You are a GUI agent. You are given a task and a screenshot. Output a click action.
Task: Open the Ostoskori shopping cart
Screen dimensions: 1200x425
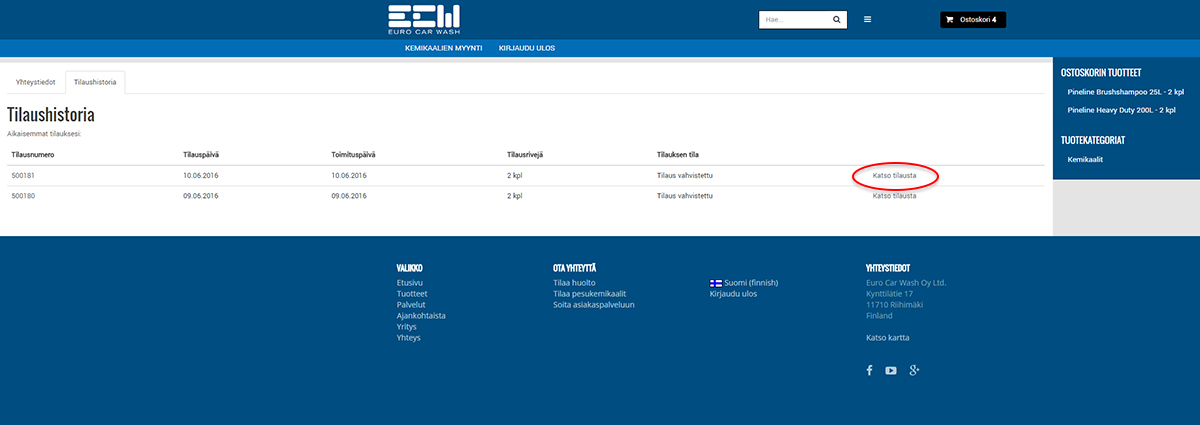pyautogui.click(x=972, y=19)
